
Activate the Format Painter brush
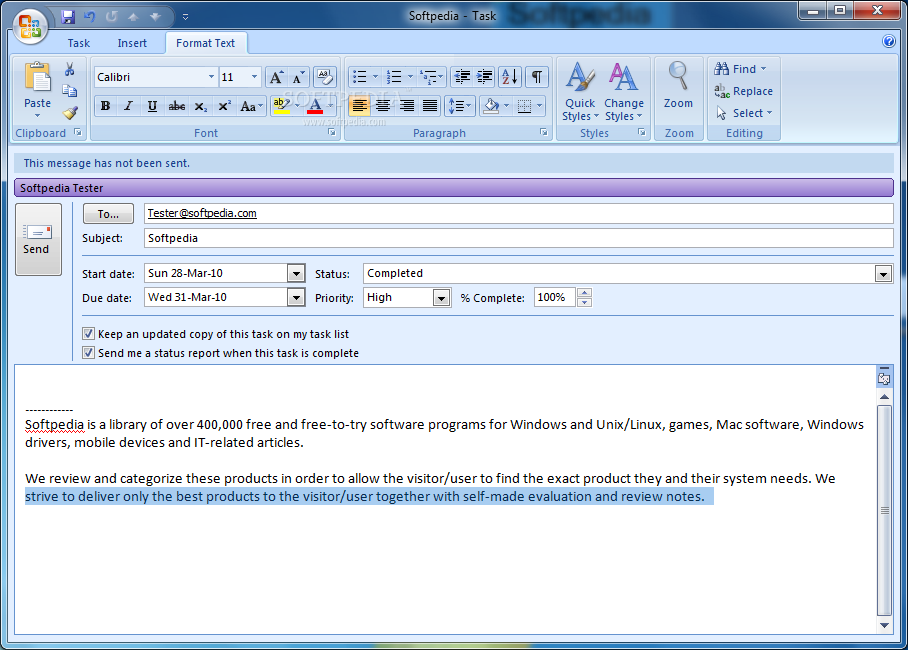(70, 112)
